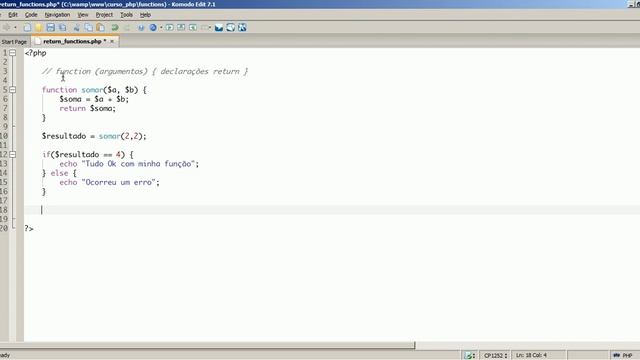Click the New File toolbar icon
Image resolution: width=640 pixels, height=360 pixels.
click(x=27, y=27)
